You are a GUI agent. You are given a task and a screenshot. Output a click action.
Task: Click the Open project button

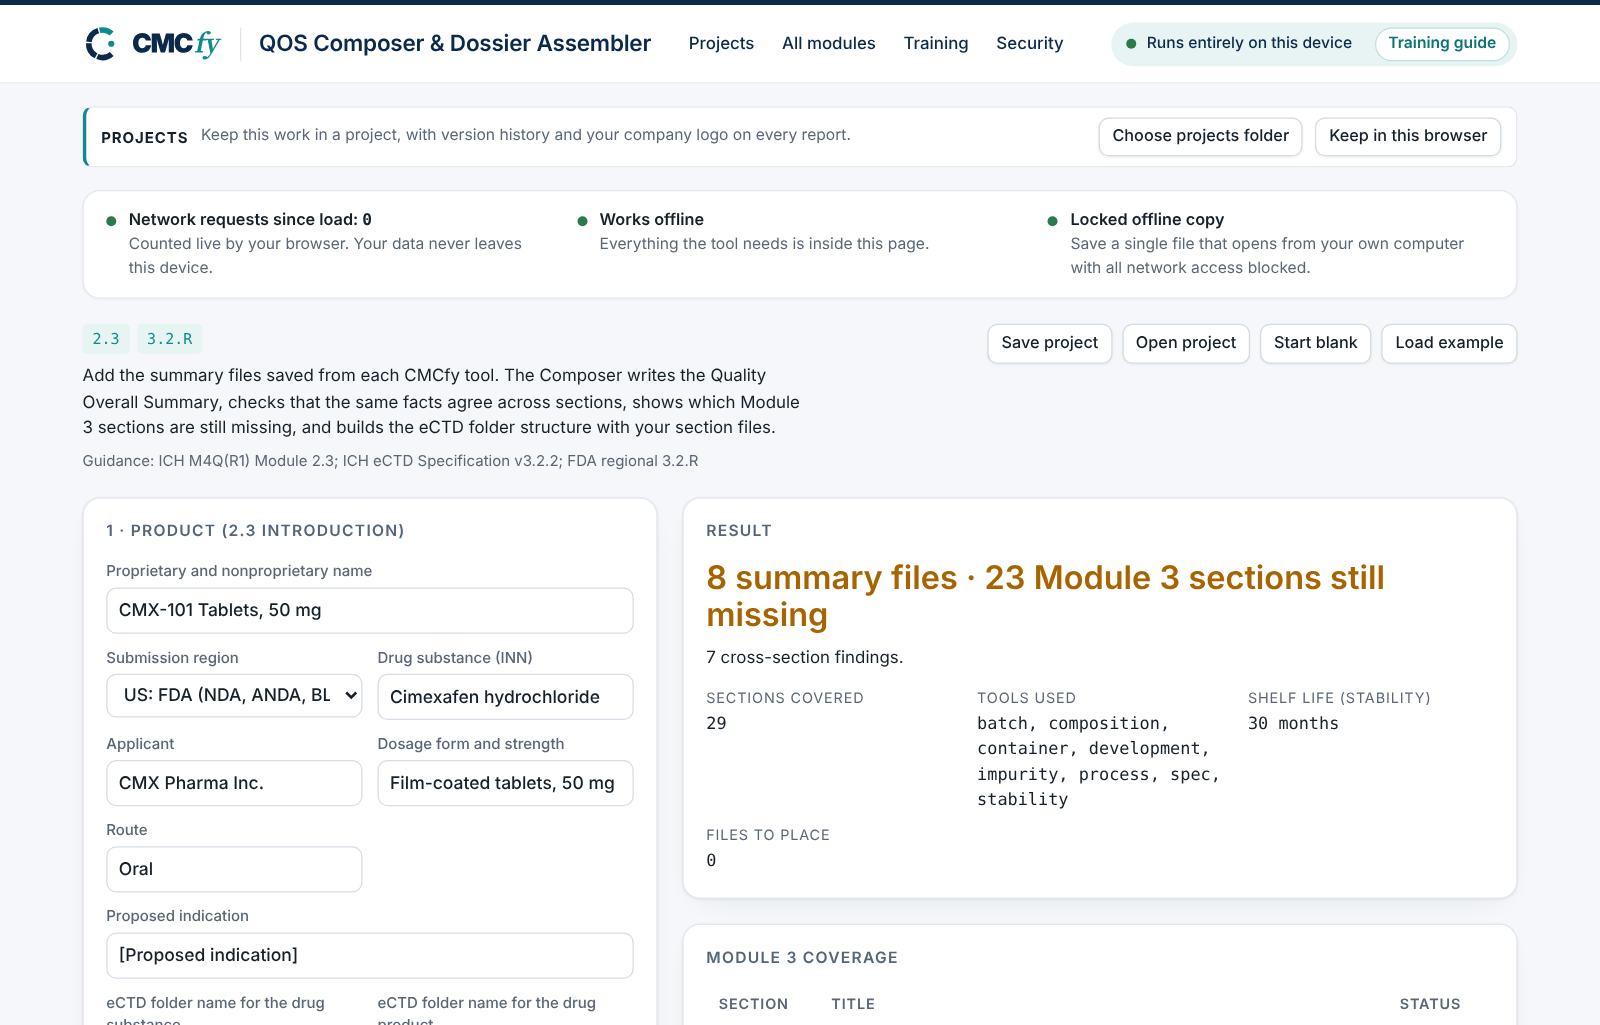(1185, 343)
